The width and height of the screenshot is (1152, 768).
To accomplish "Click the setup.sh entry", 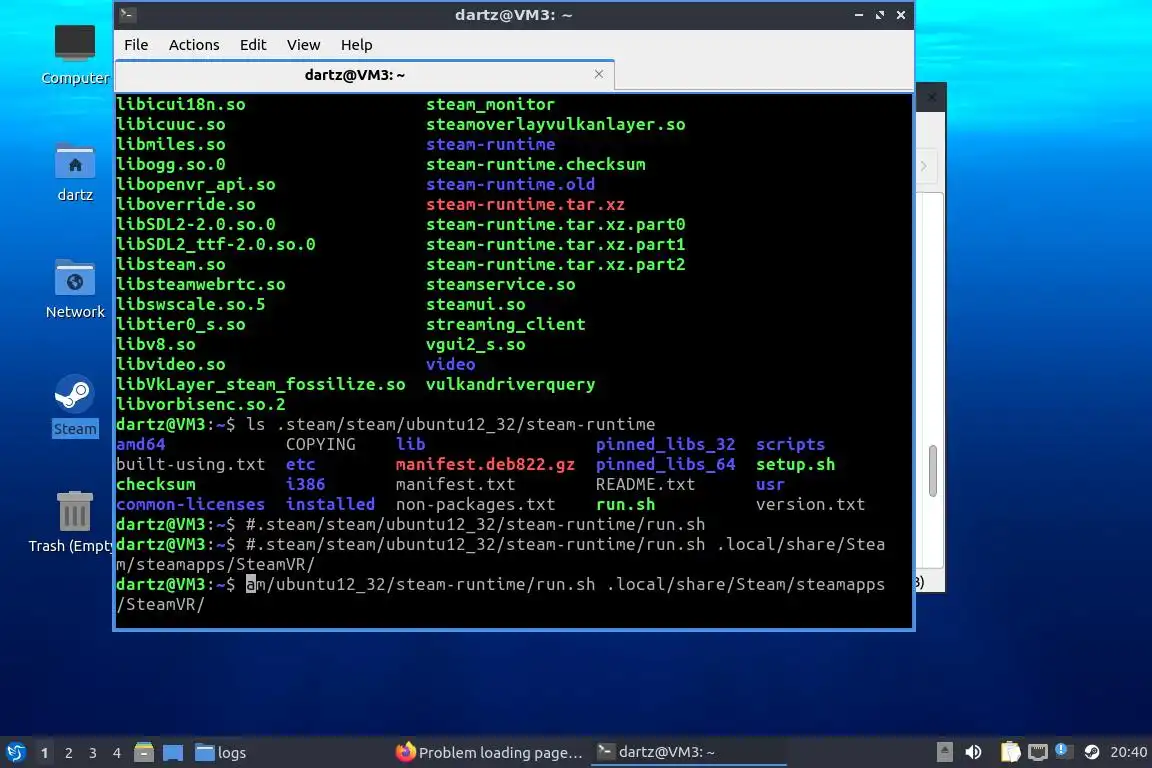I will click(796, 464).
